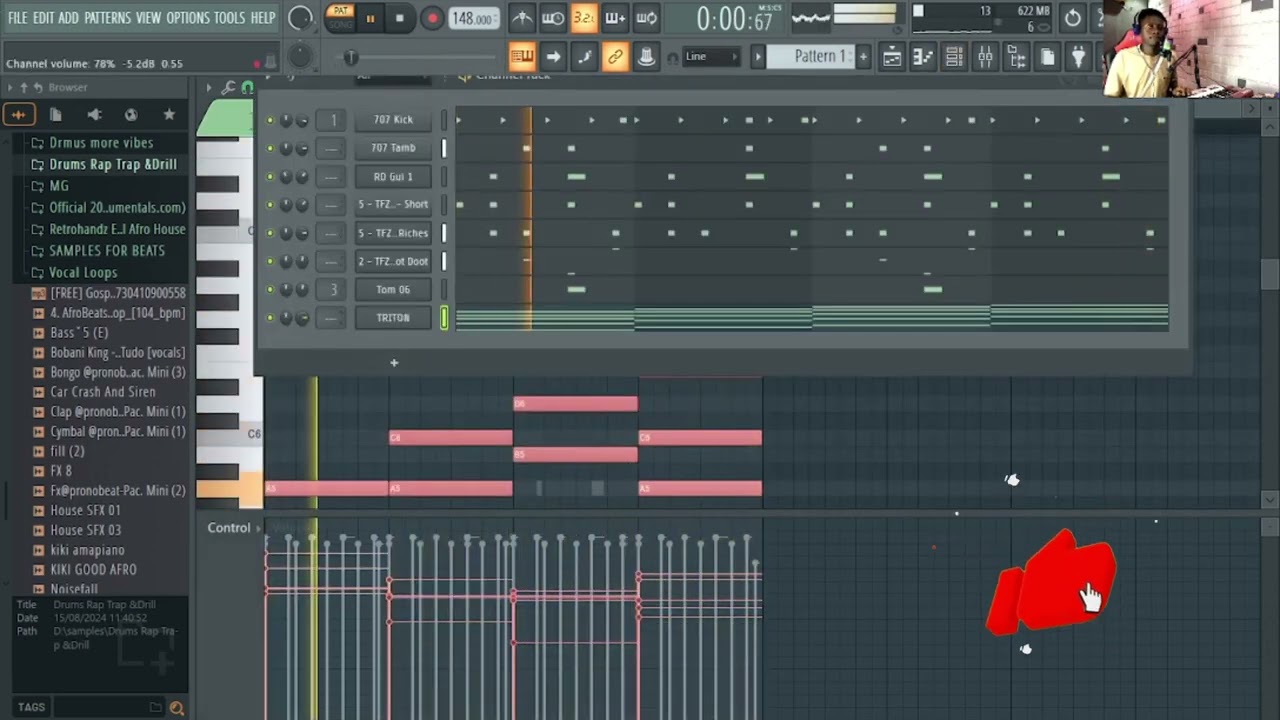Viewport: 1280px width, 720px height.
Task: Click the song position slider handle
Action: 351,58
